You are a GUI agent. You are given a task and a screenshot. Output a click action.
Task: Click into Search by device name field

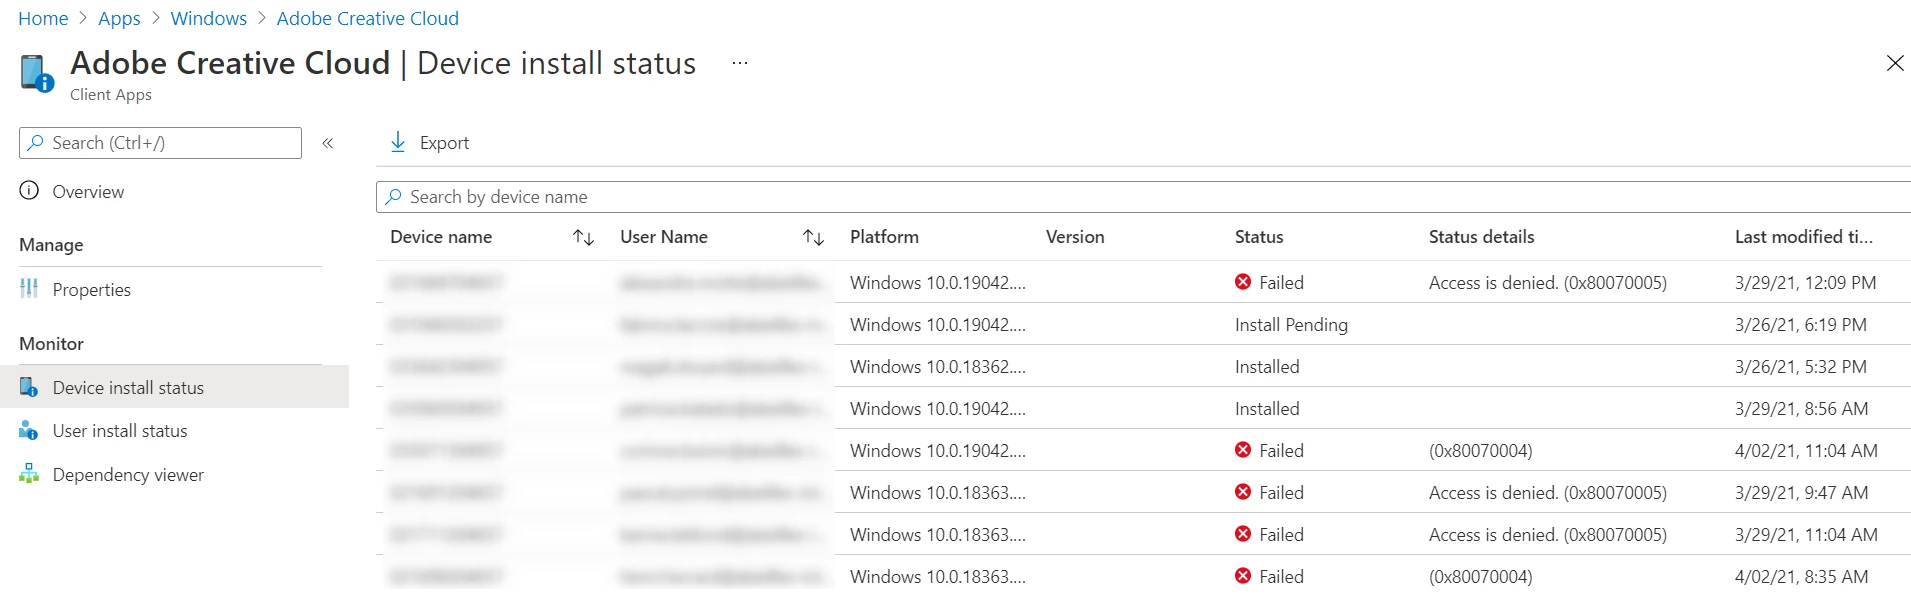tap(1143, 197)
